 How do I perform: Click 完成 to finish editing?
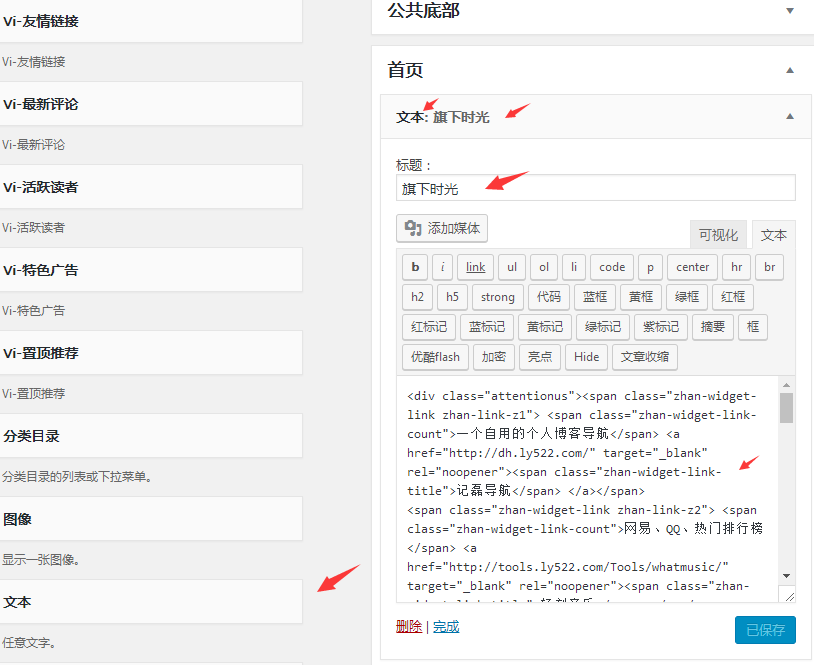(x=445, y=628)
